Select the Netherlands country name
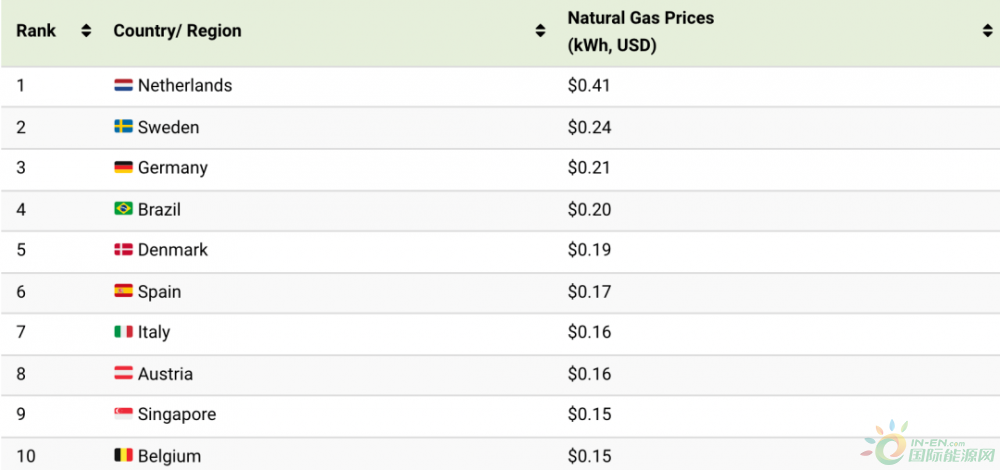The width and height of the screenshot is (1000, 470). tap(185, 85)
